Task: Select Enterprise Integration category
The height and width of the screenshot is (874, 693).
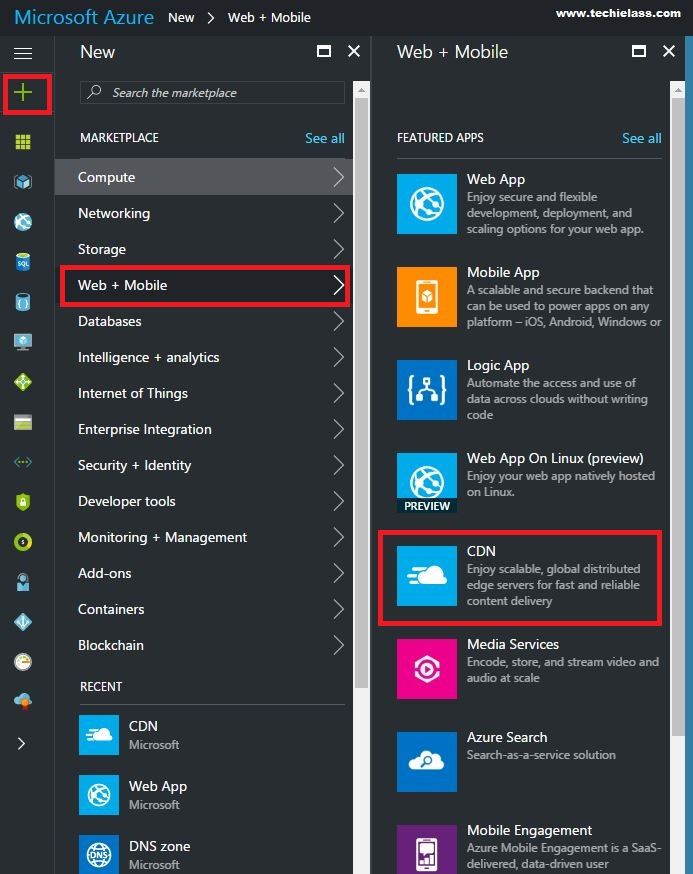Action: [203, 429]
